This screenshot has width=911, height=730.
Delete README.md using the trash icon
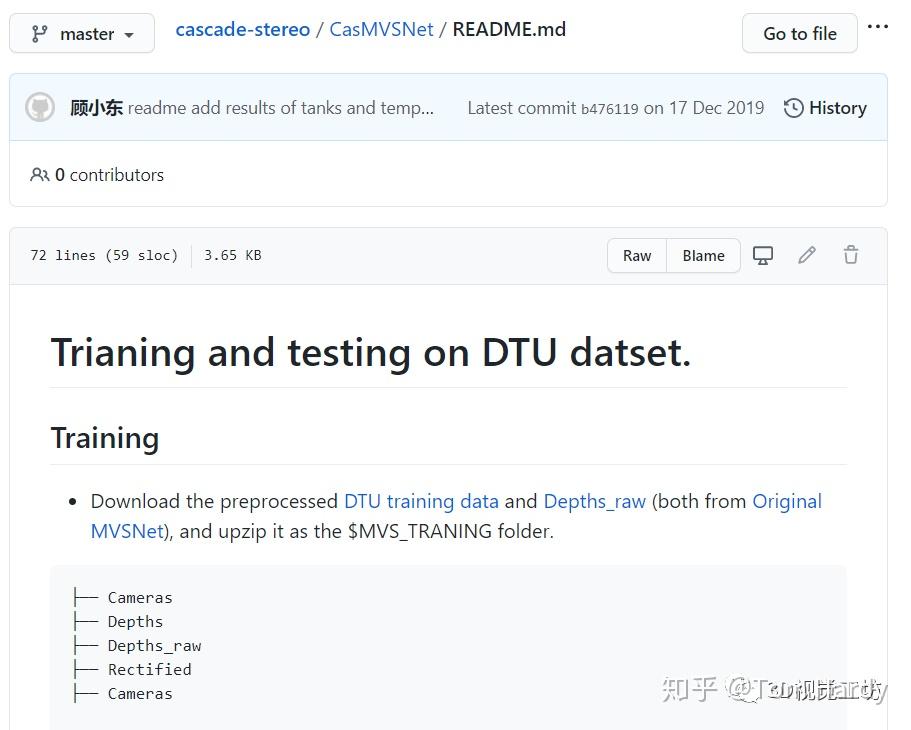(851, 255)
